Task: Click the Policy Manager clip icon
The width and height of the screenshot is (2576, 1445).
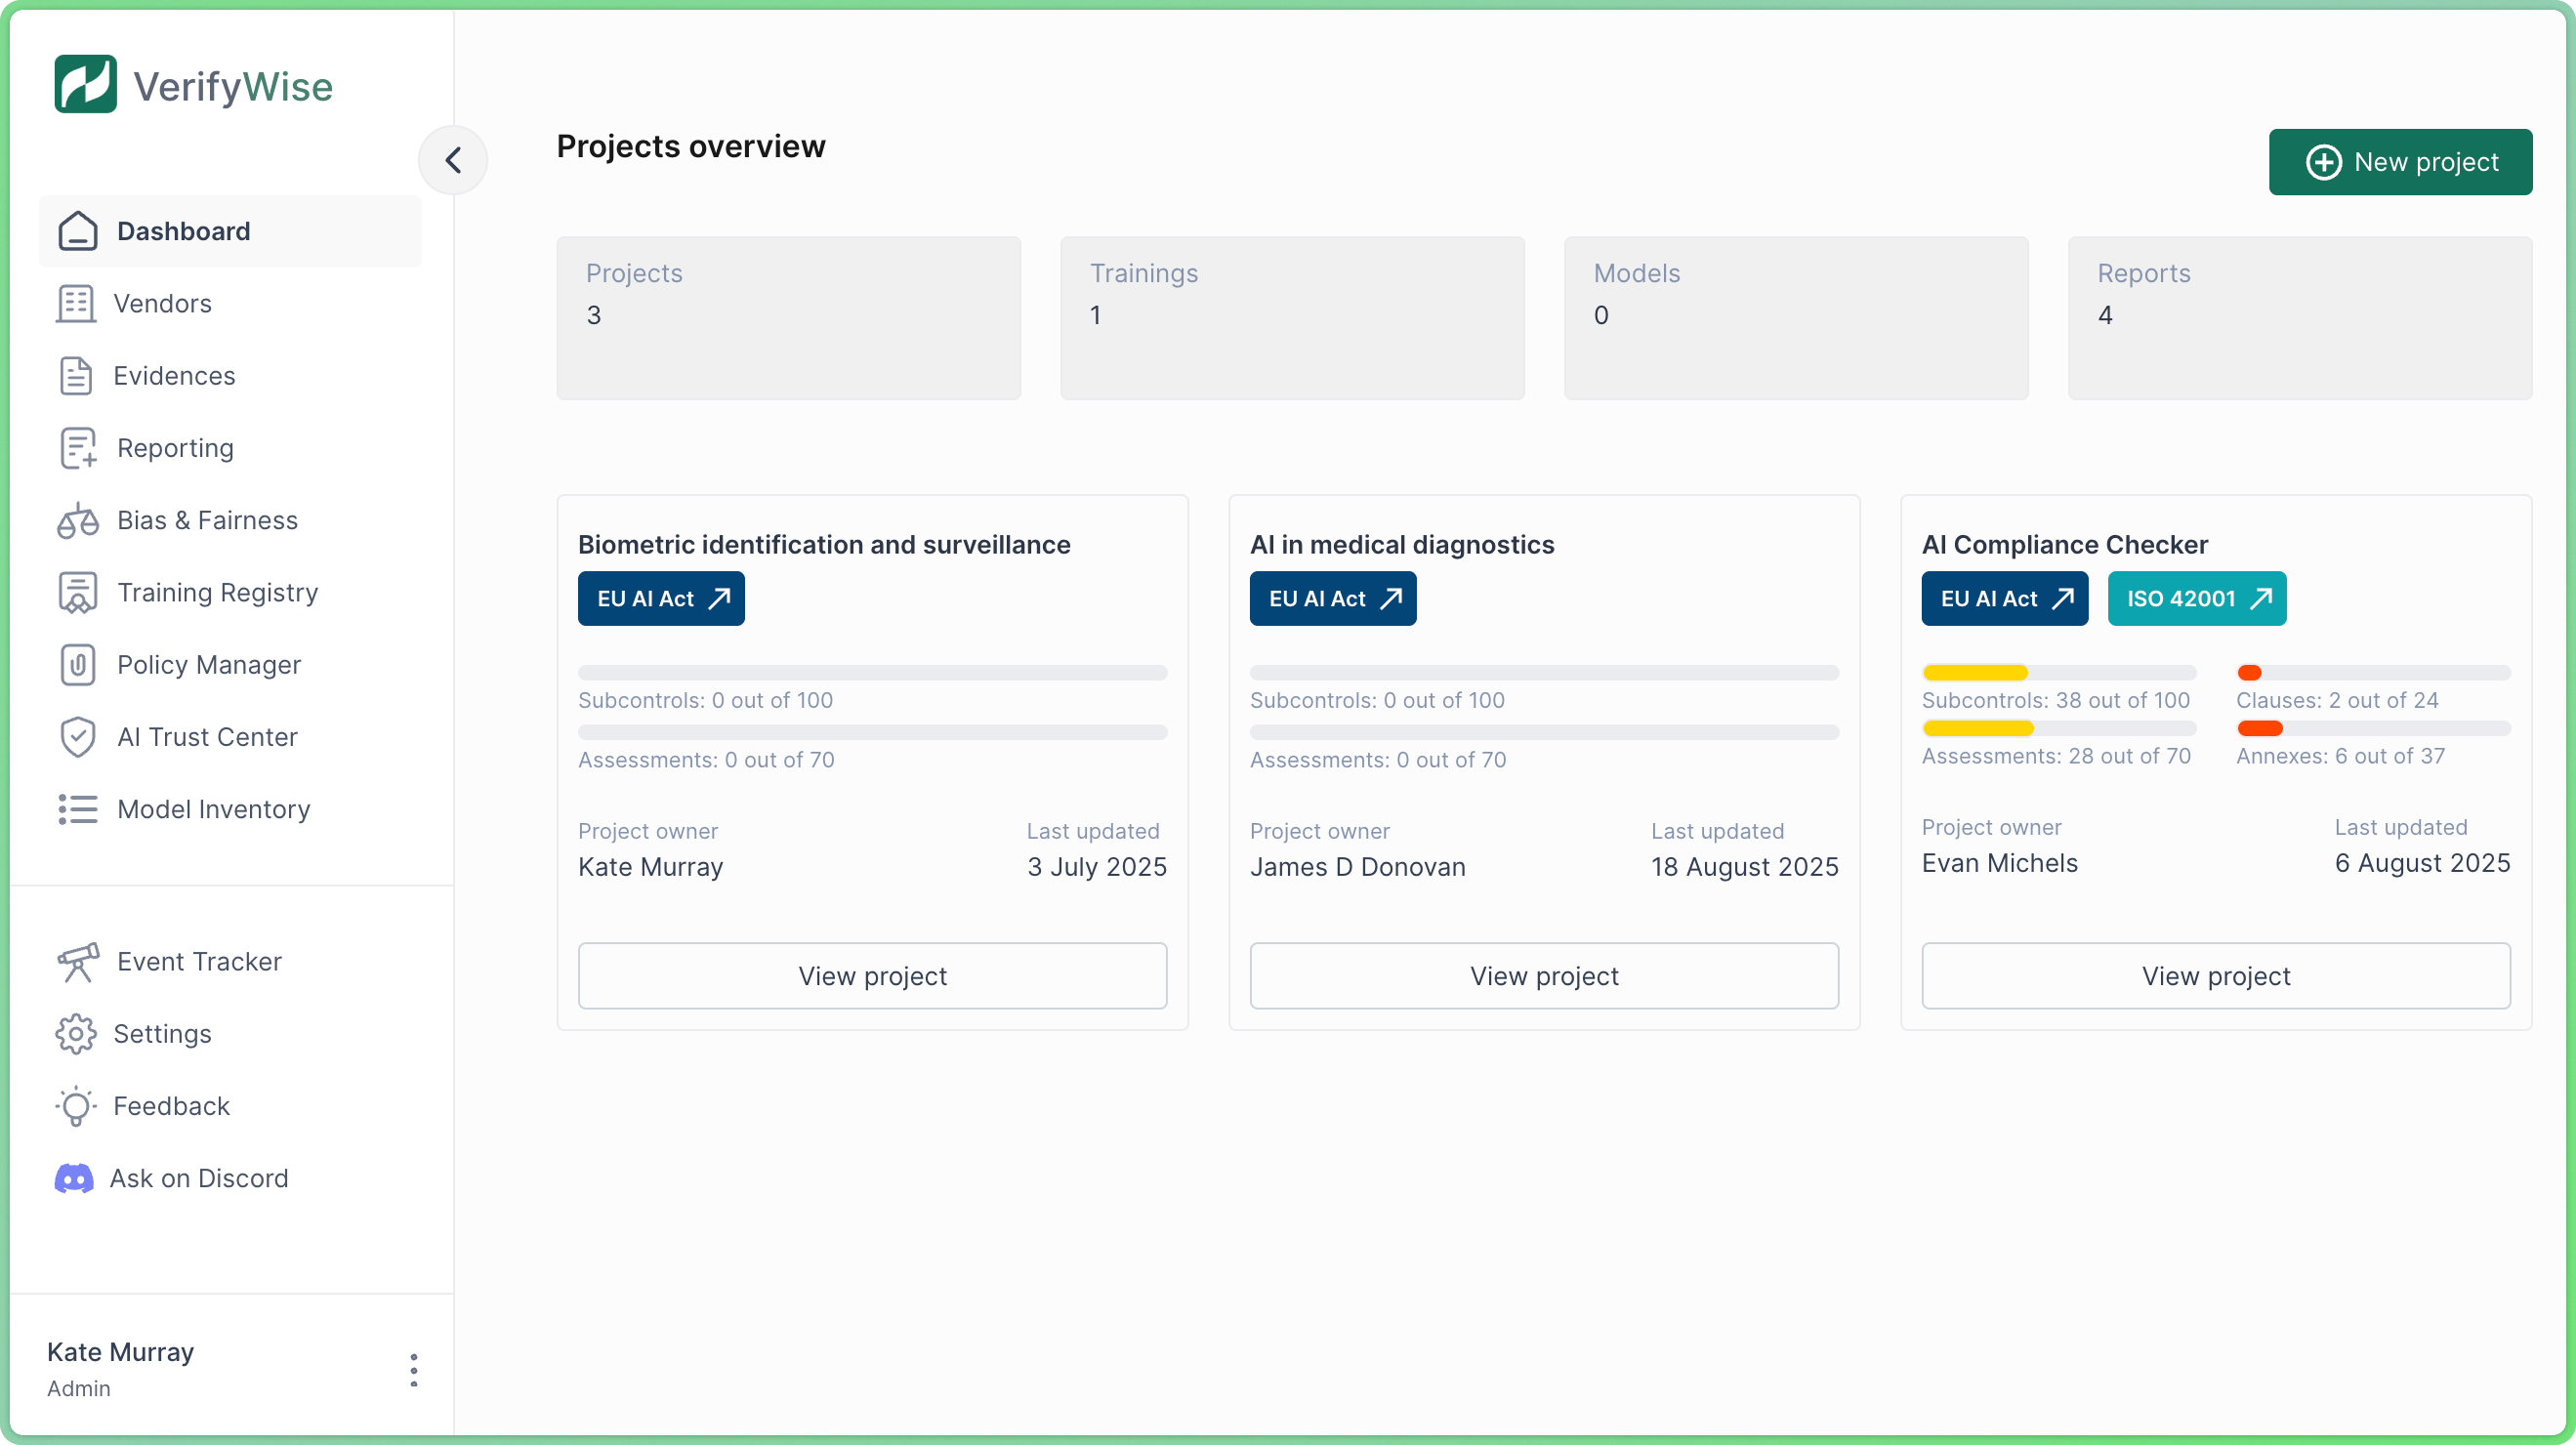Action: point(78,664)
